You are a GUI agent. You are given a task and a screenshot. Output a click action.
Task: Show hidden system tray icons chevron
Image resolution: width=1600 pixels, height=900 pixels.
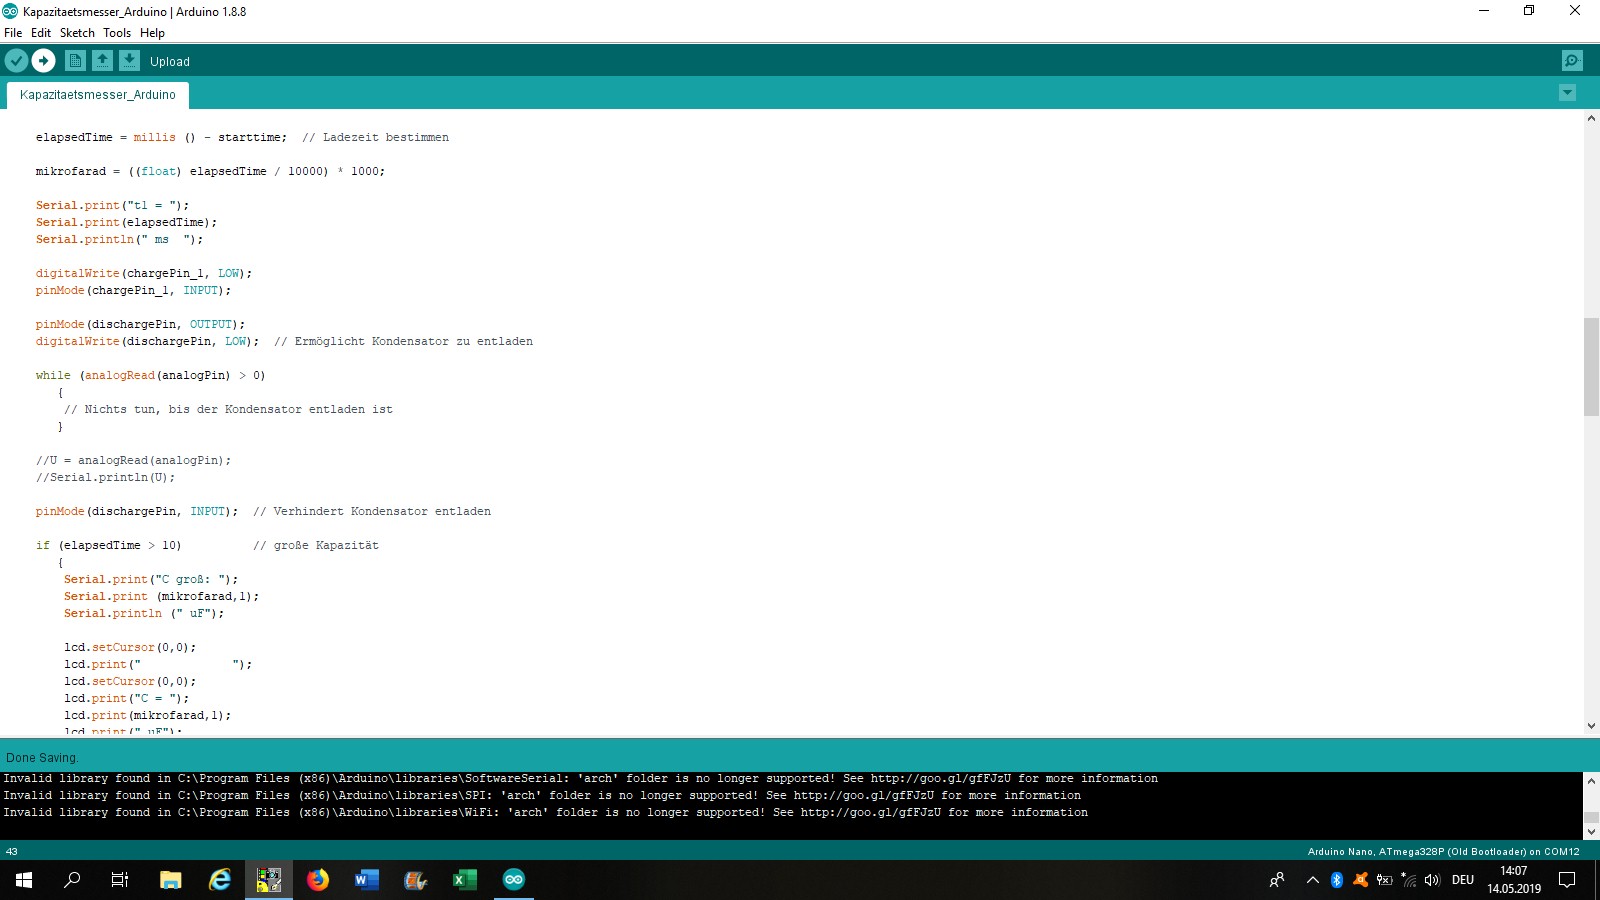[x=1313, y=880]
